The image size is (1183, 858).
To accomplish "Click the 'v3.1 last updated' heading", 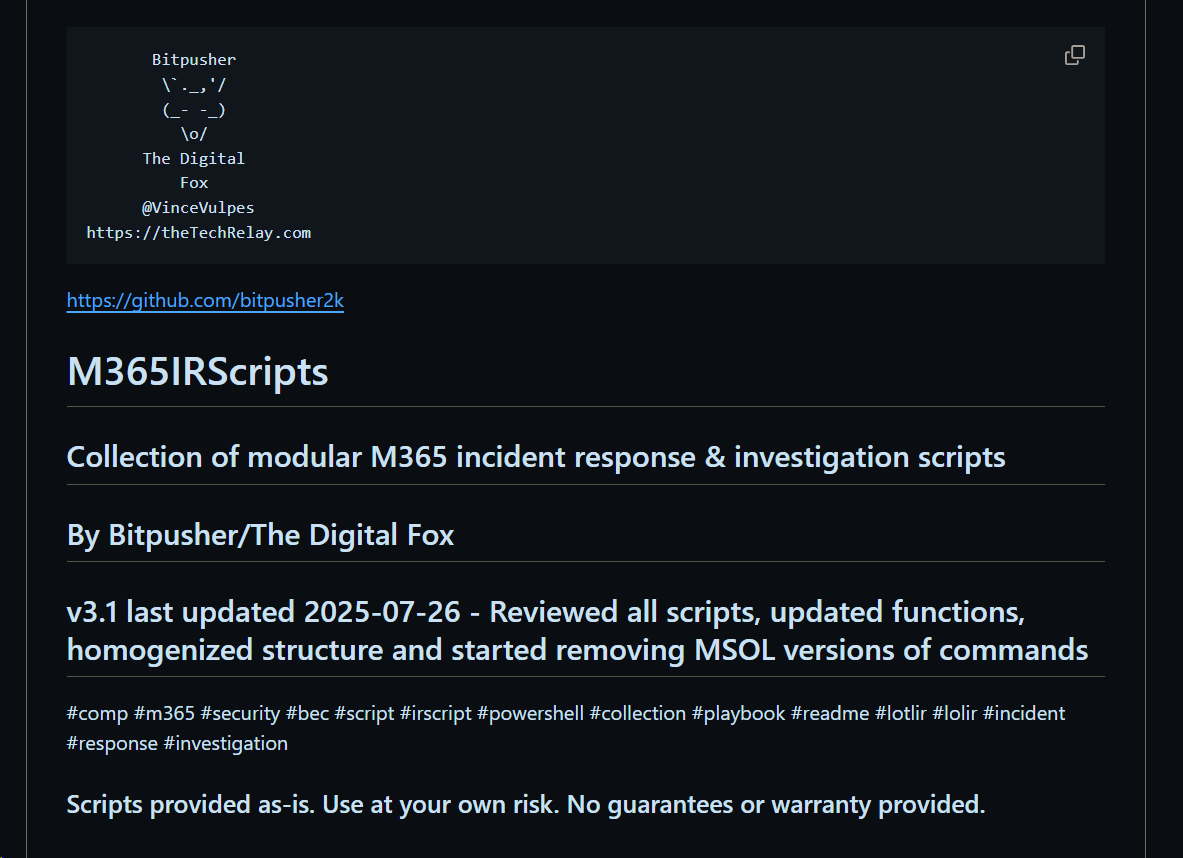I will click(x=576, y=630).
